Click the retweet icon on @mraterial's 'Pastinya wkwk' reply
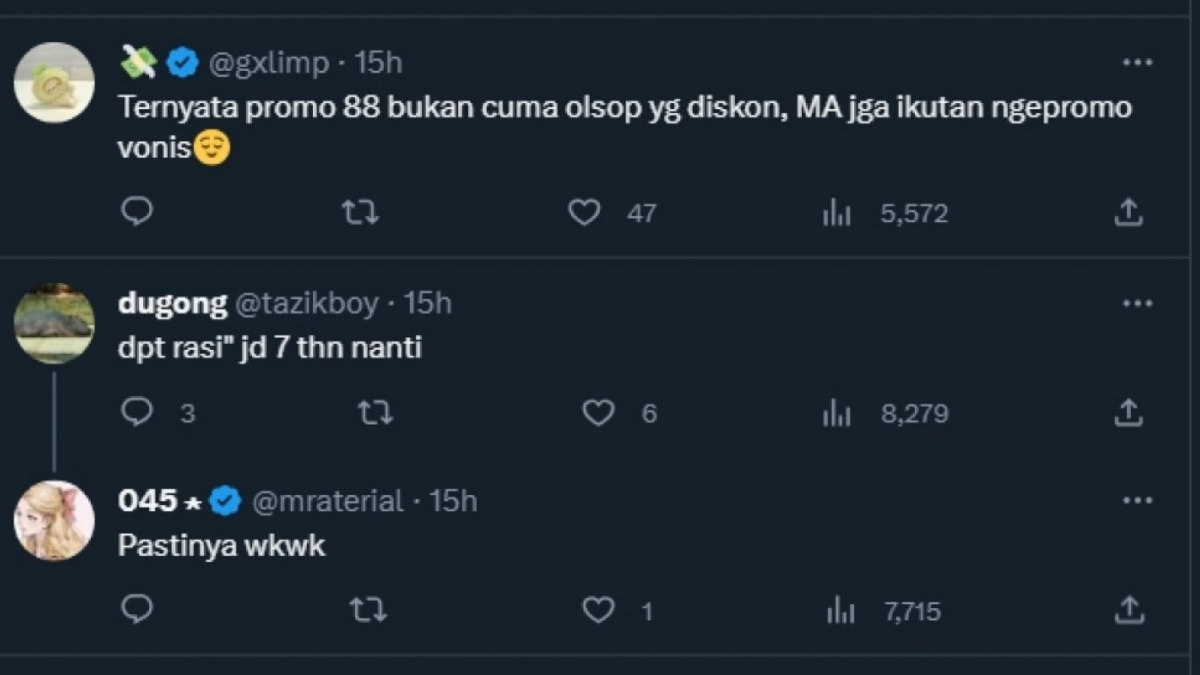Screen dimensions: 1200x675 (367, 608)
